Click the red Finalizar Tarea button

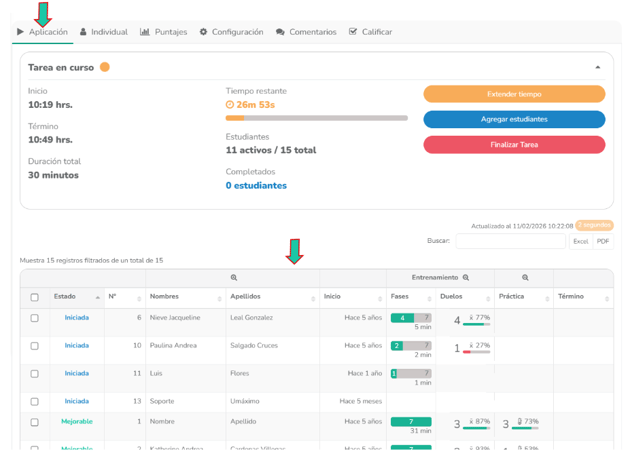coord(514,144)
